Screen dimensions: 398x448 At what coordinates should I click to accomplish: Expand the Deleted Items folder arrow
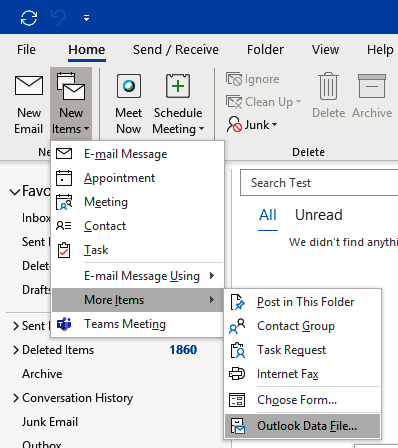coord(16,350)
